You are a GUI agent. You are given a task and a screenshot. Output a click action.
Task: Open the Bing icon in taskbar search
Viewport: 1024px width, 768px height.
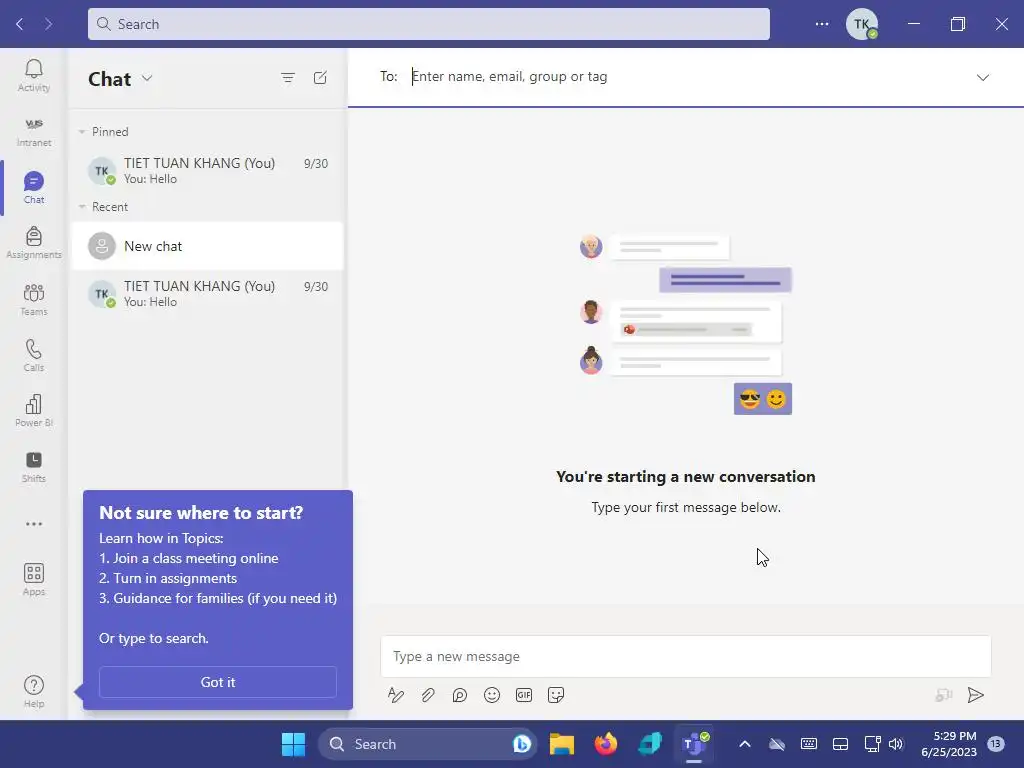tap(521, 744)
